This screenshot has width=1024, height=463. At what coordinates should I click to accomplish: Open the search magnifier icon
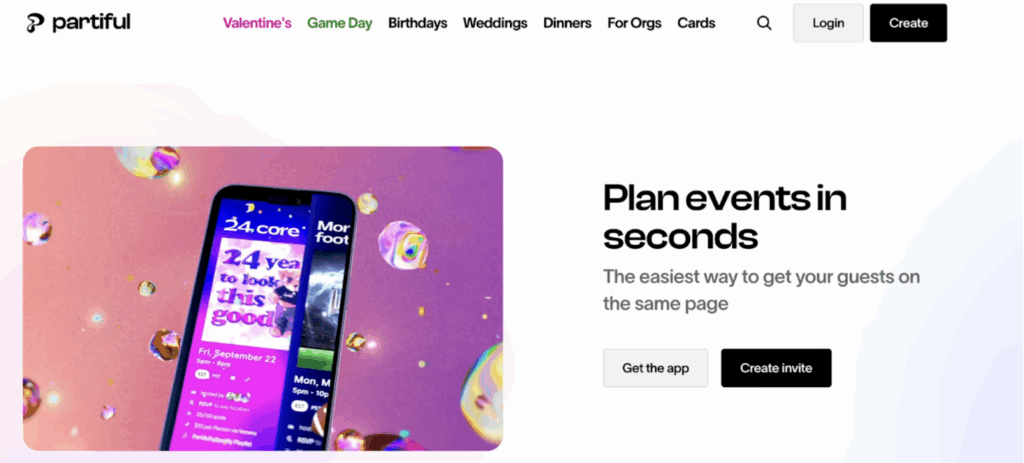point(764,24)
